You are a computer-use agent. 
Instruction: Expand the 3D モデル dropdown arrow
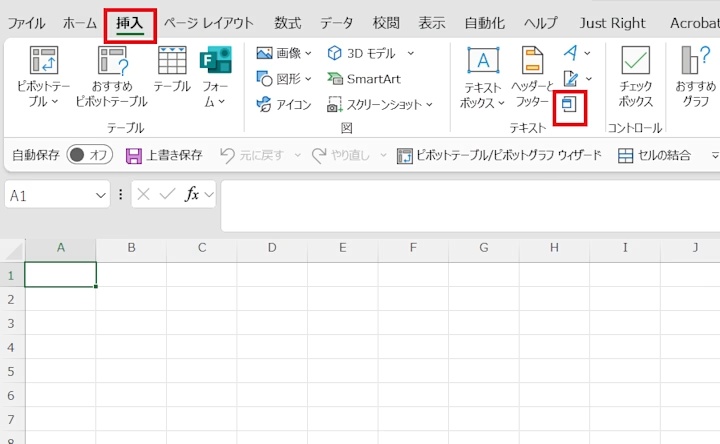click(x=411, y=53)
